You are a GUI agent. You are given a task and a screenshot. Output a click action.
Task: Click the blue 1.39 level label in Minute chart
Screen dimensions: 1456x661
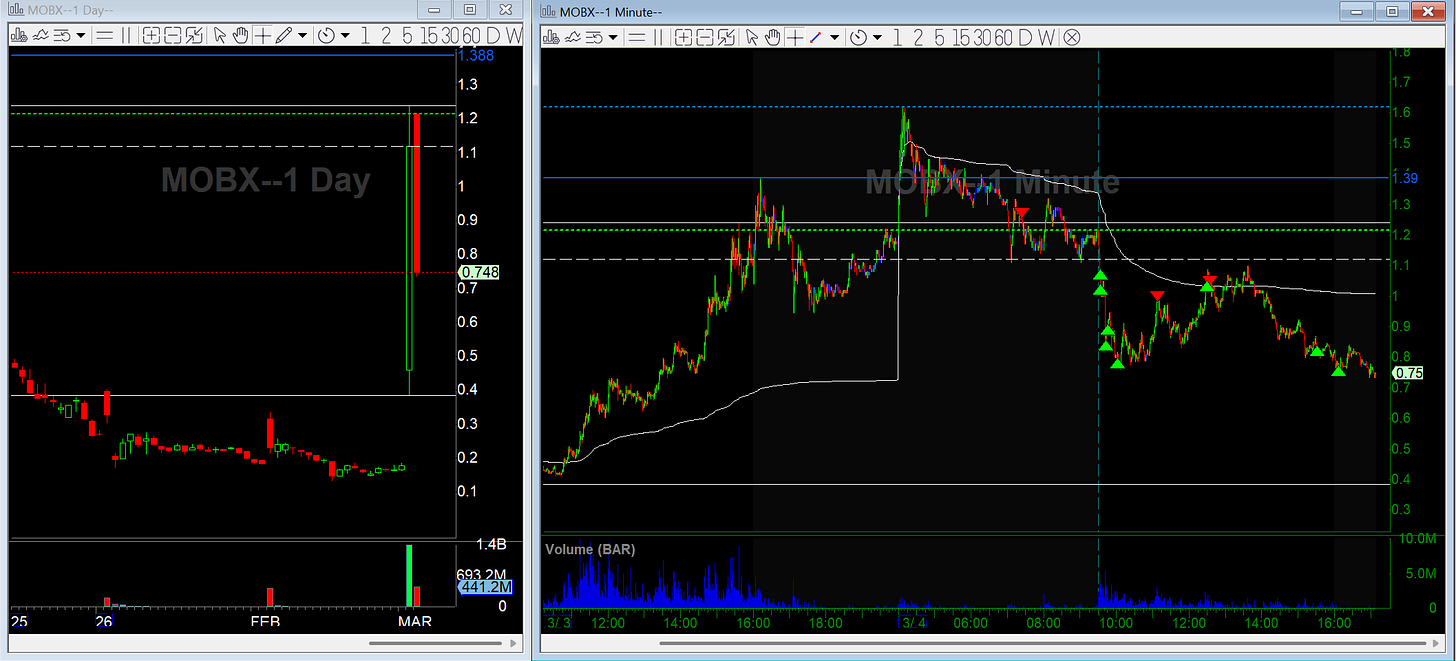1405,177
